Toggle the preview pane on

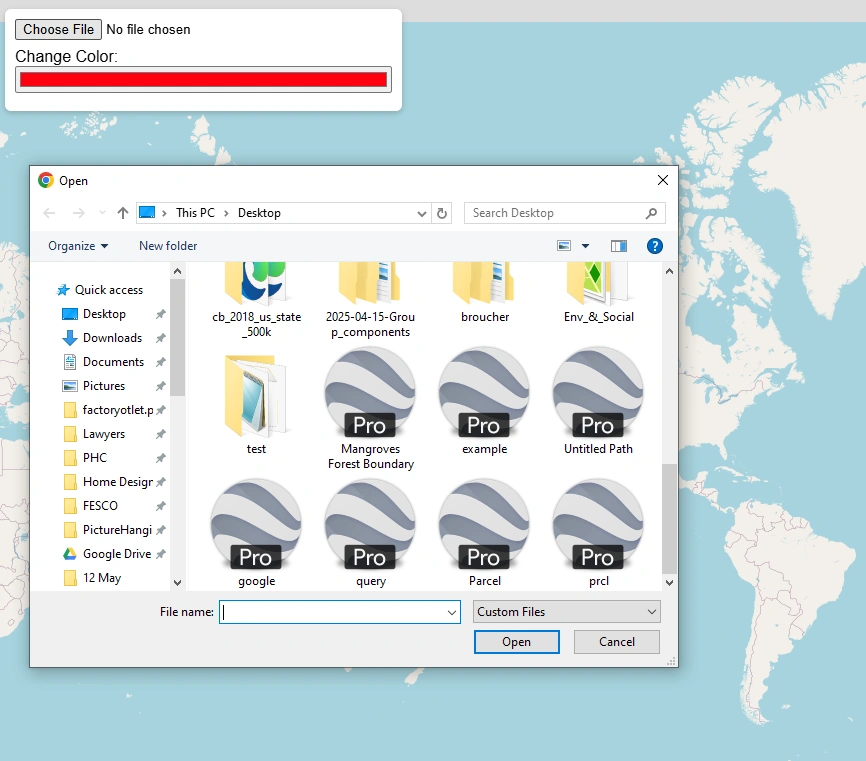pos(618,245)
